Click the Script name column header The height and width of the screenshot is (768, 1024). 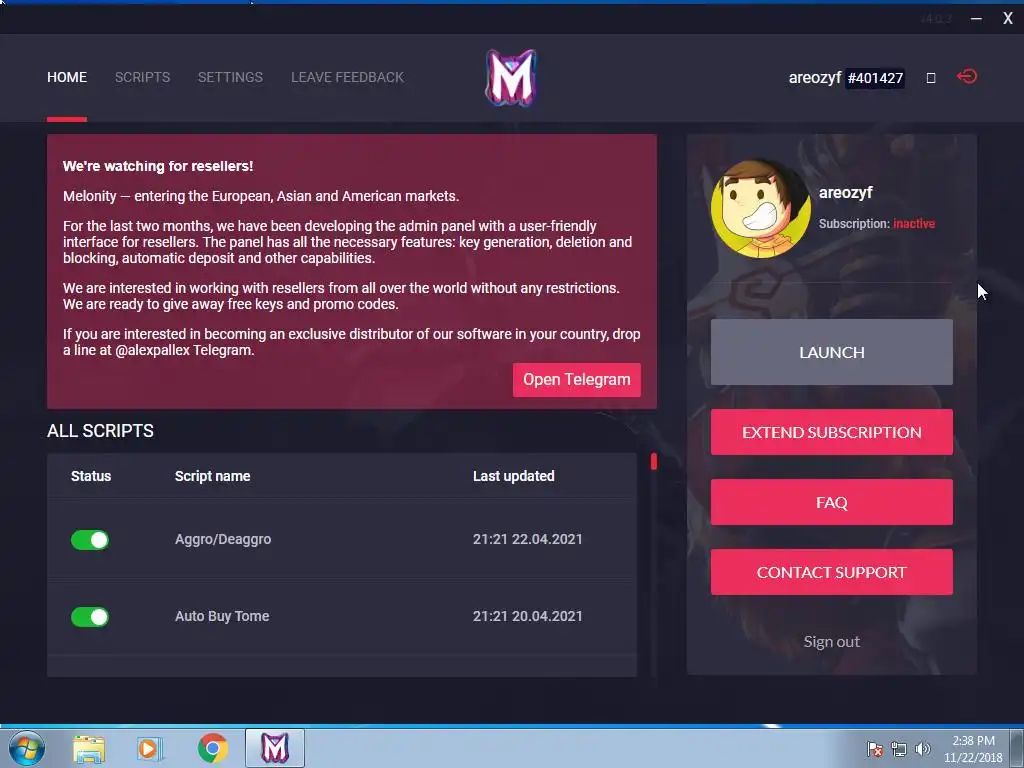pos(212,476)
